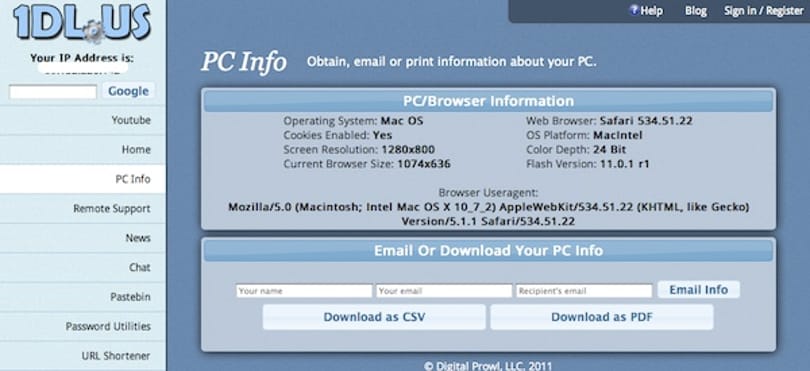Click the Recipient's email field
810x371 pixels.
click(x=584, y=291)
